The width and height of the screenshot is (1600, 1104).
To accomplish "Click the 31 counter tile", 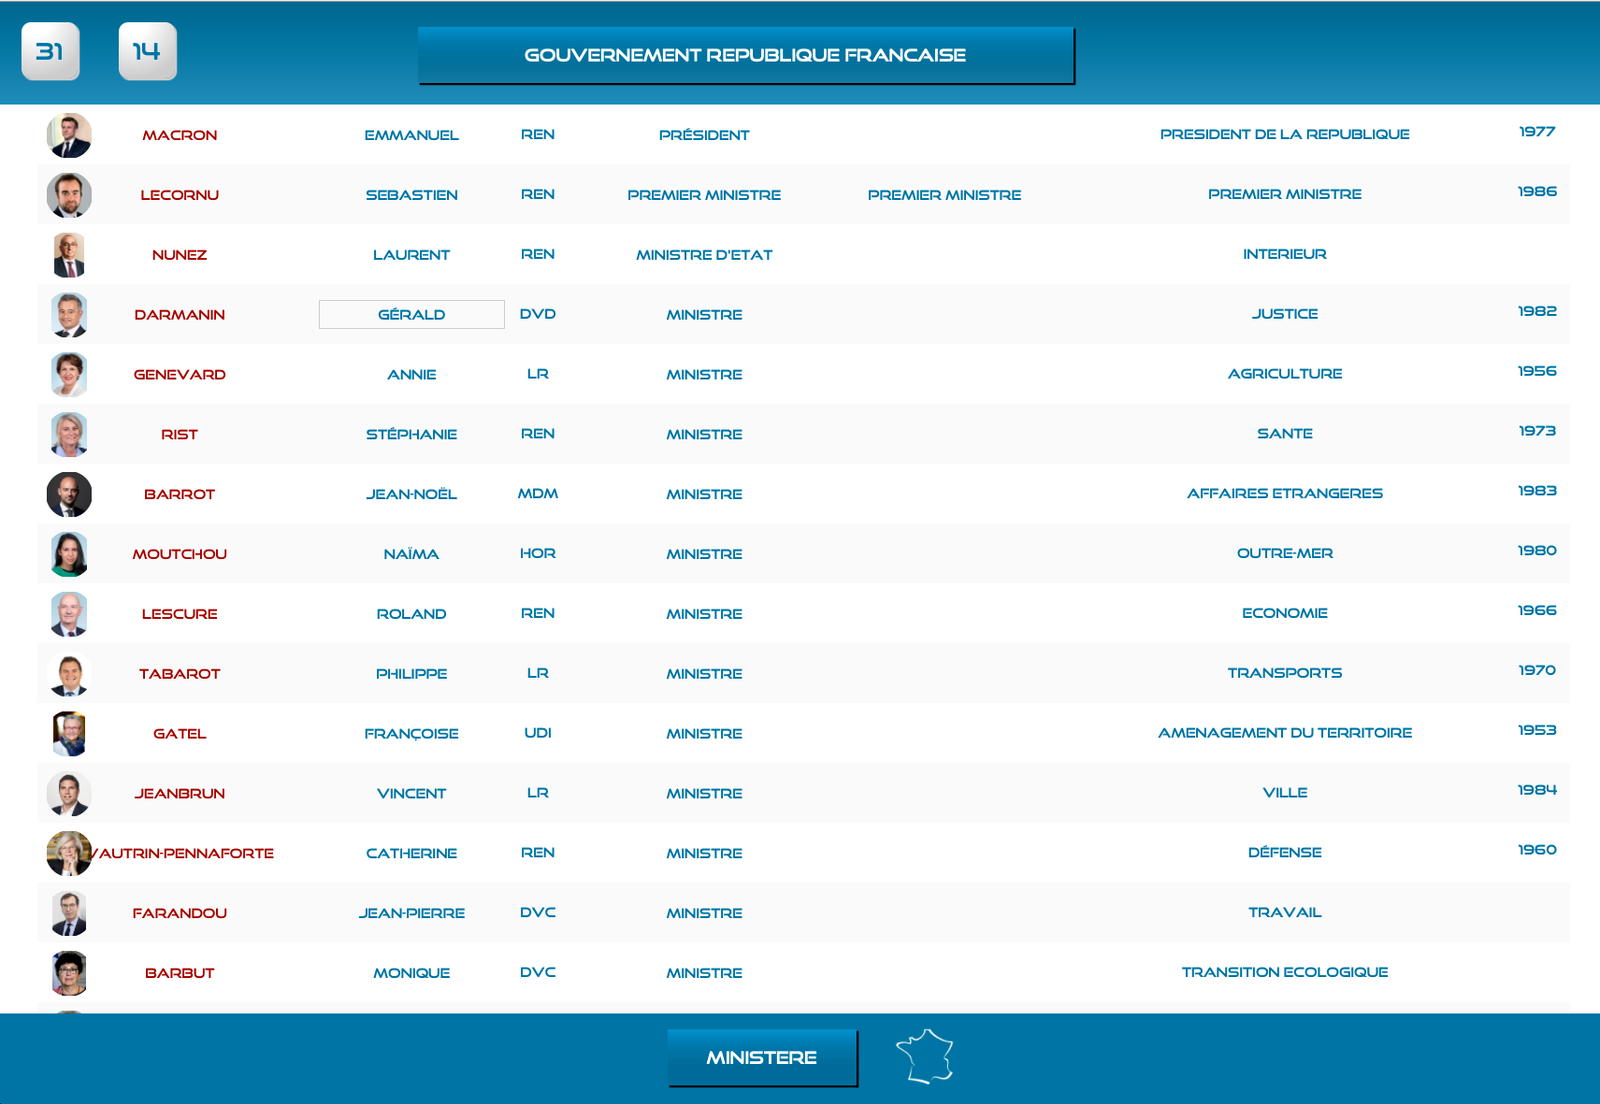I will 50,51.
